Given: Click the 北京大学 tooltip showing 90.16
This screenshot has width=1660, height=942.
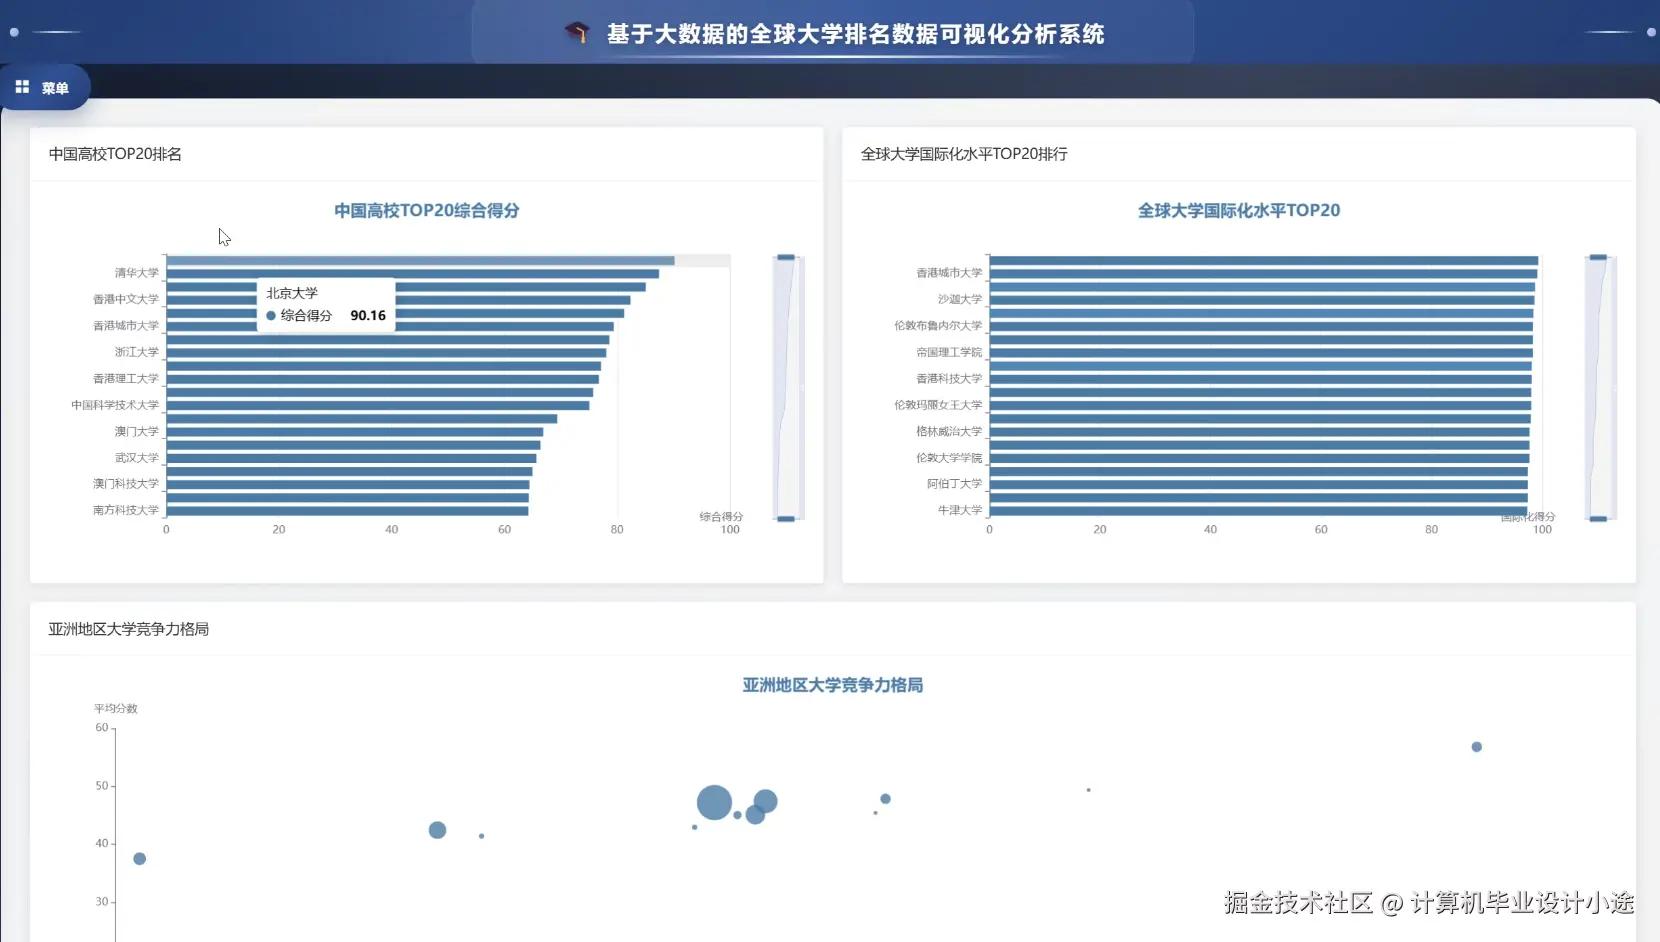Looking at the screenshot, I should (x=325, y=304).
